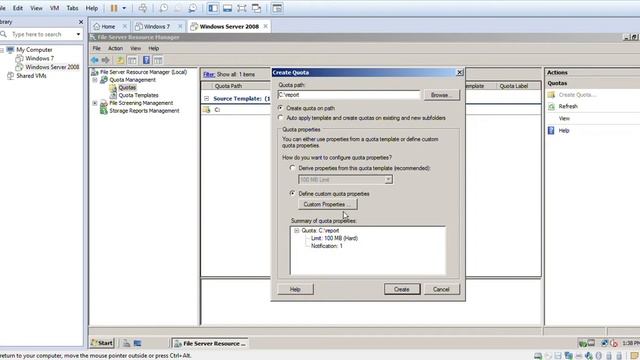This screenshot has width=640, height=360.
Task: Select Define custom quota properties option
Action: 292,193
